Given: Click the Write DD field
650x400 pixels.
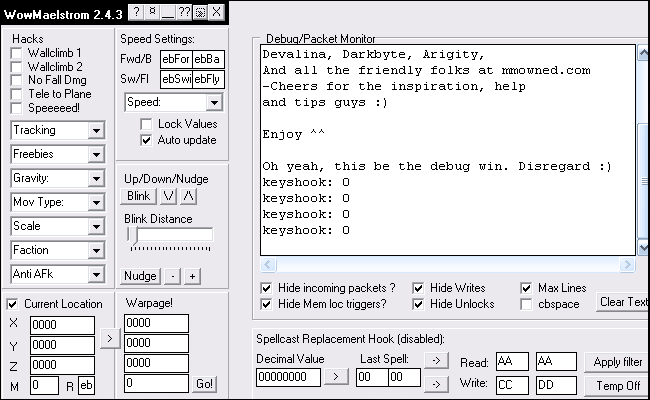Looking at the screenshot, I should 556,385.
